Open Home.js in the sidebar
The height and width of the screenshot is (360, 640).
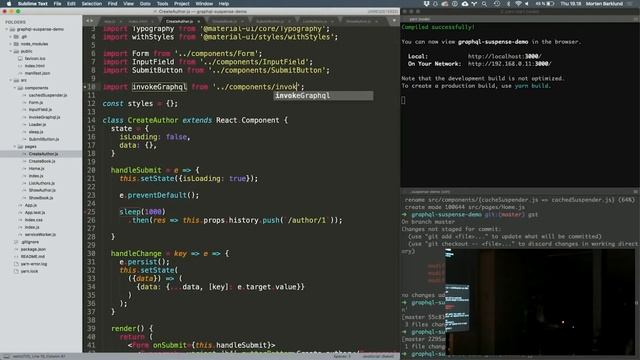click(x=36, y=169)
